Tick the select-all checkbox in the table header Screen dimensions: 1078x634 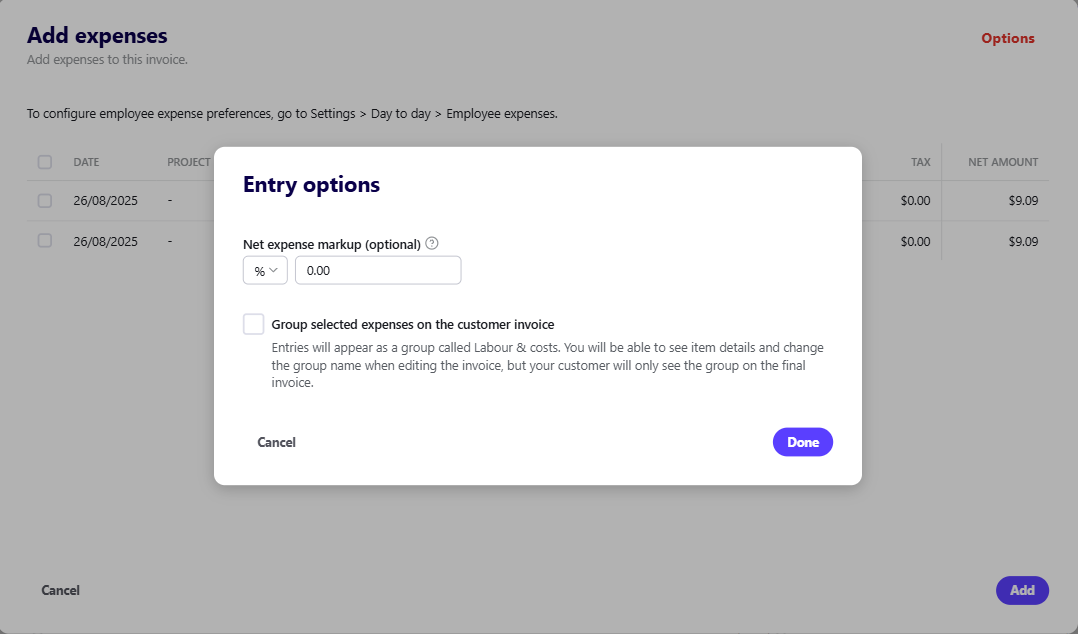(x=45, y=162)
